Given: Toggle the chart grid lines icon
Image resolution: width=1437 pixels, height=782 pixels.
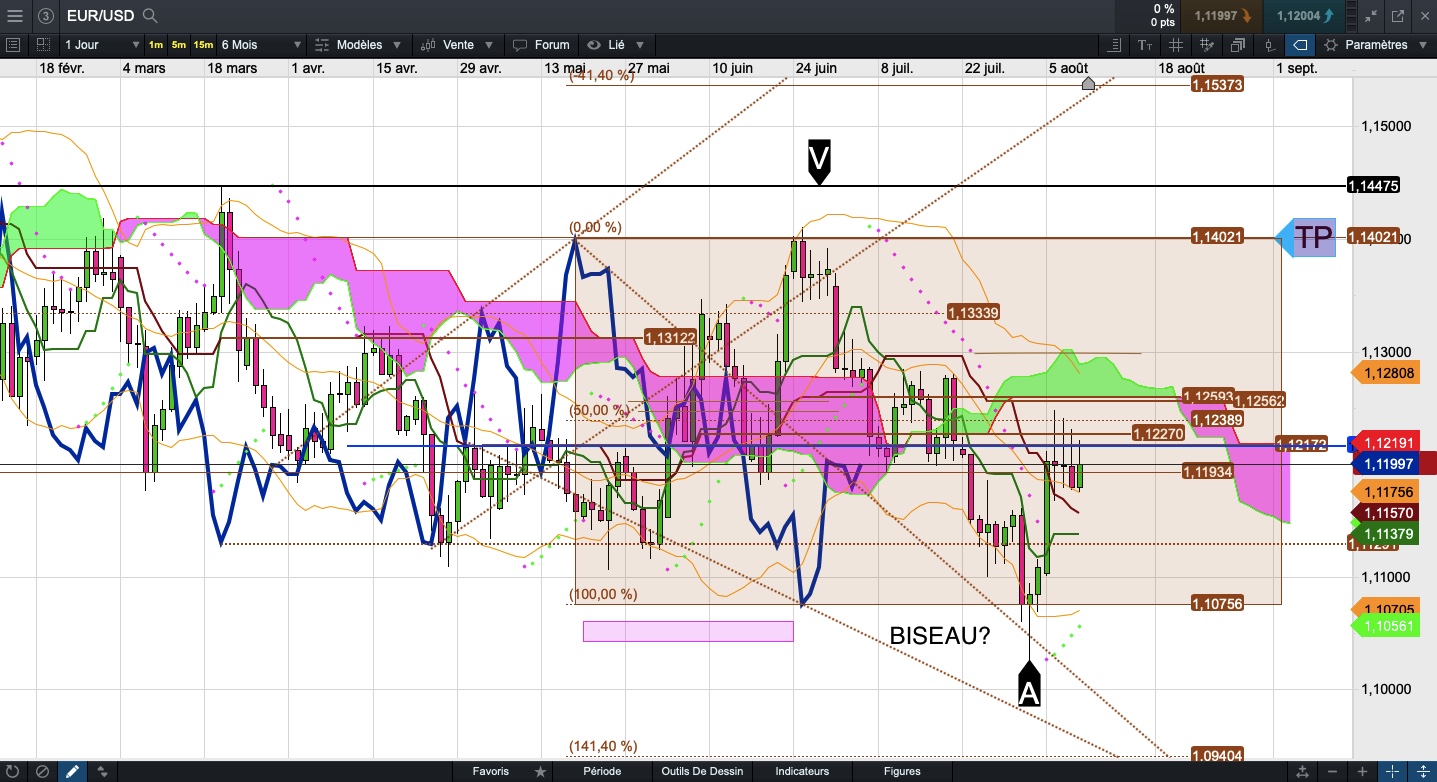Looking at the screenshot, I should click(1176, 45).
